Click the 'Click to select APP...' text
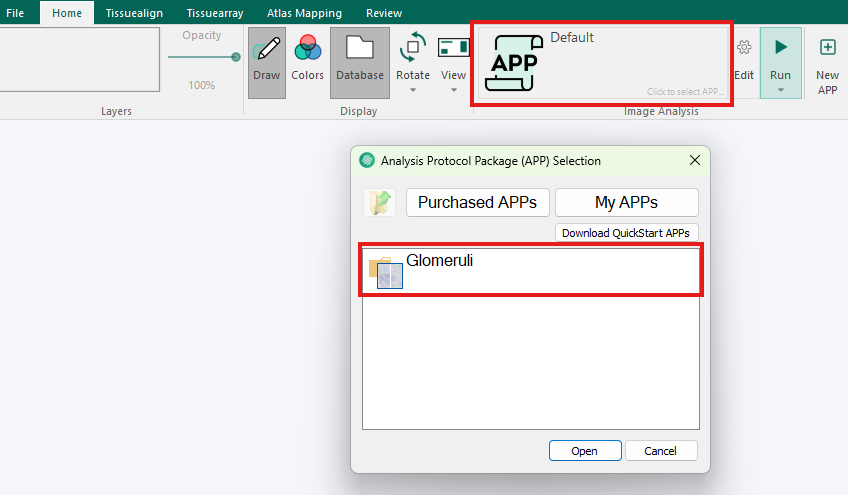848x495 pixels. (685, 91)
